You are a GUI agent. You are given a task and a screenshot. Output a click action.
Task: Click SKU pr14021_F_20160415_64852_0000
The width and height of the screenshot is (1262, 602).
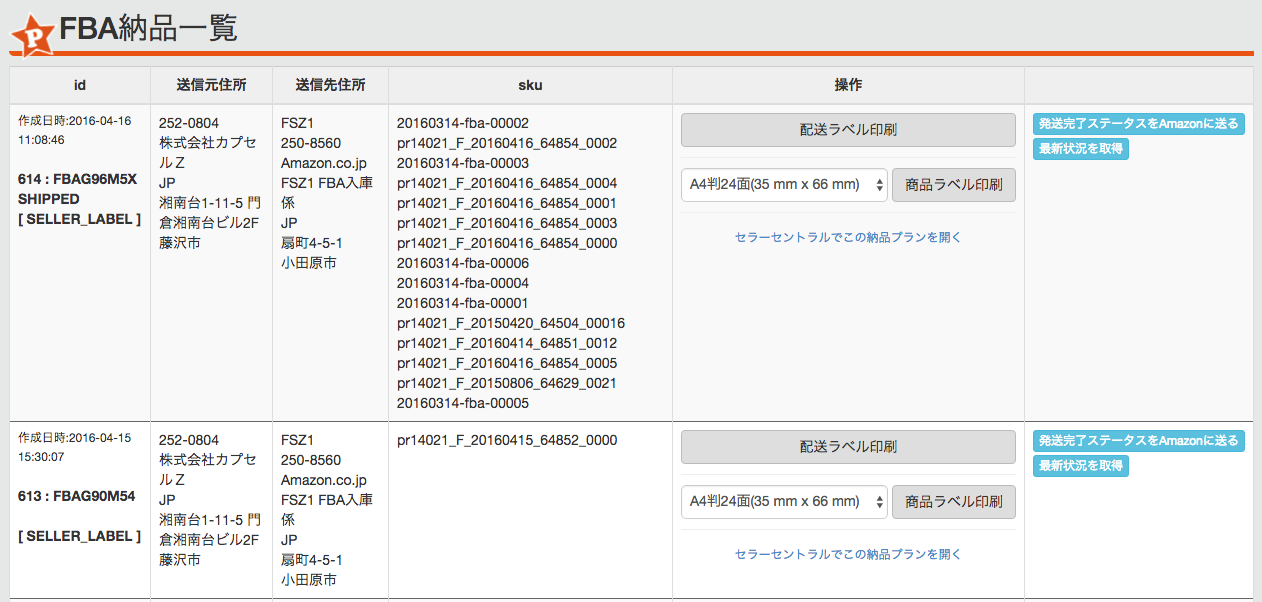[507, 440]
